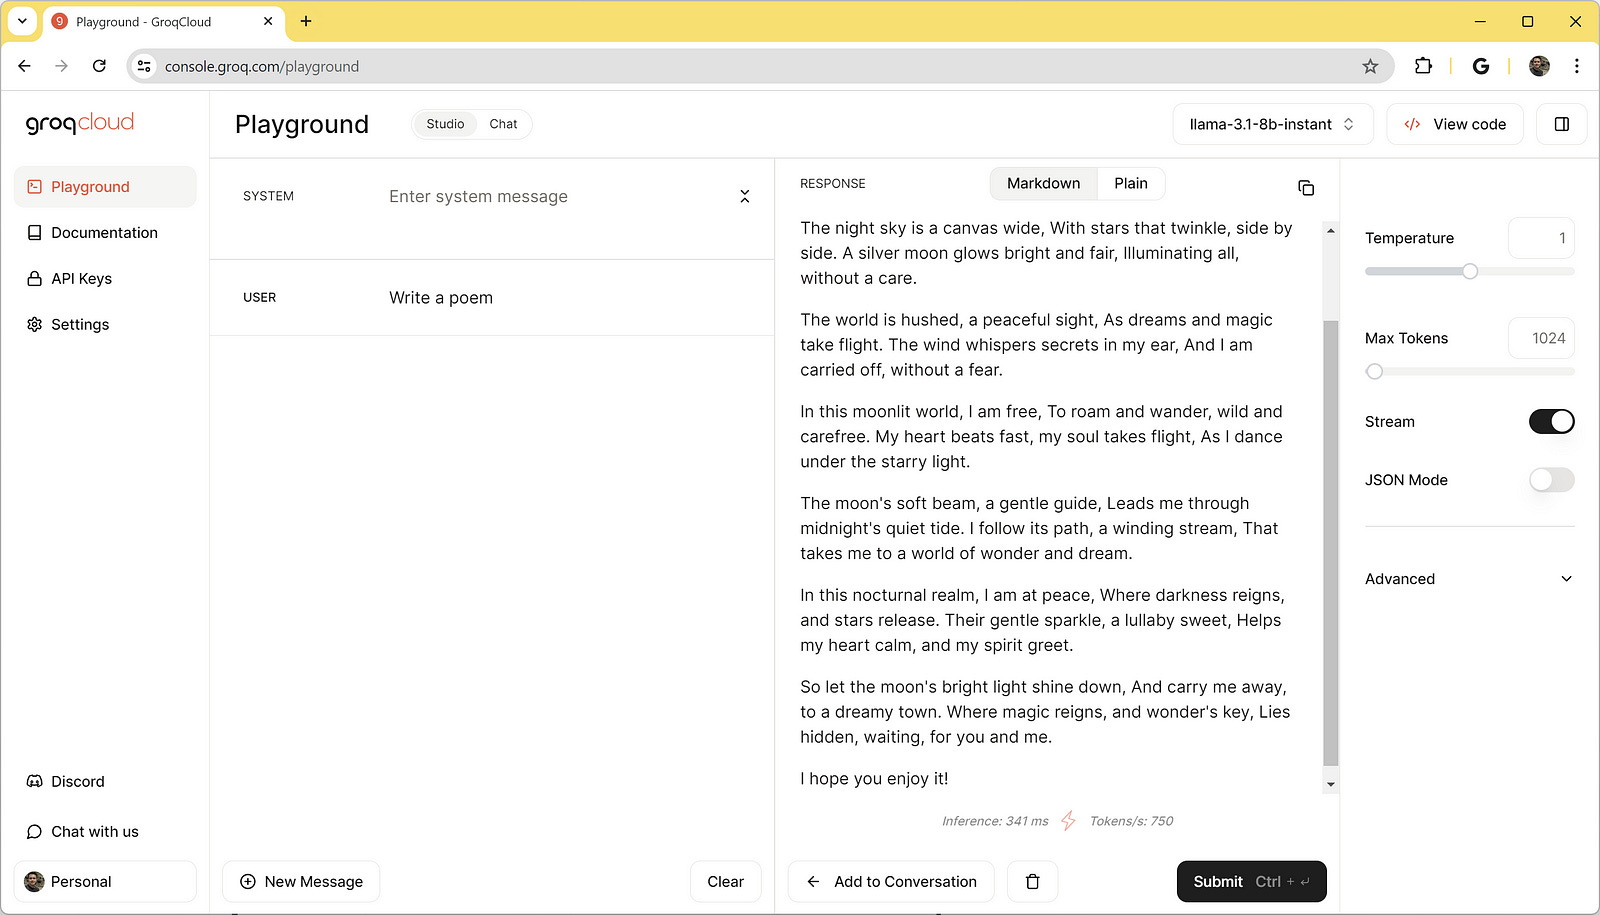The height and width of the screenshot is (915, 1600).
Task: Collapse the system message field
Action: [x=745, y=197]
